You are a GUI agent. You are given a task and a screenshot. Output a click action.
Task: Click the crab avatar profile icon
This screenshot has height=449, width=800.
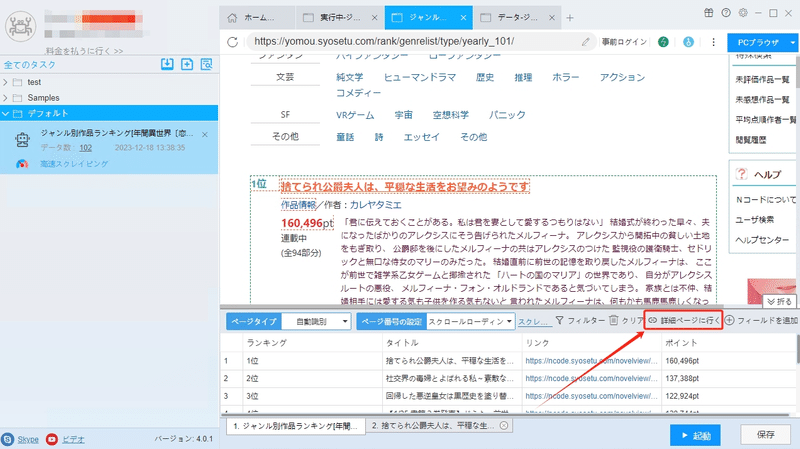click(x=20, y=26)
